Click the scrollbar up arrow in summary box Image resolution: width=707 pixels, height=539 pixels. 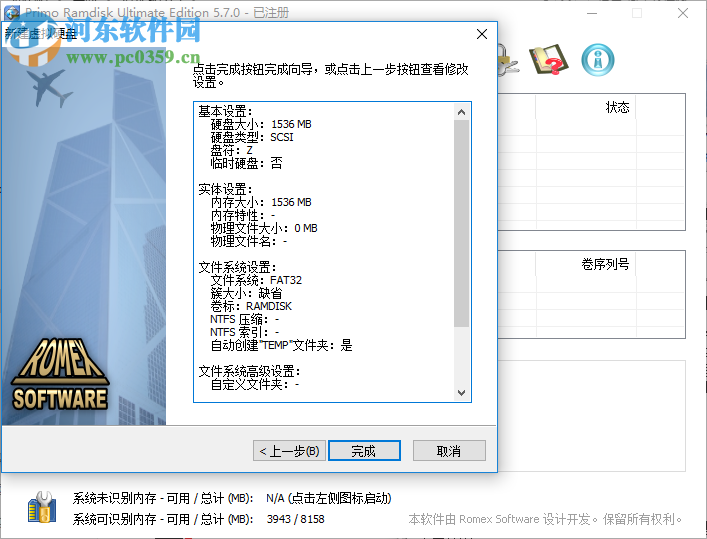(461, 112)
